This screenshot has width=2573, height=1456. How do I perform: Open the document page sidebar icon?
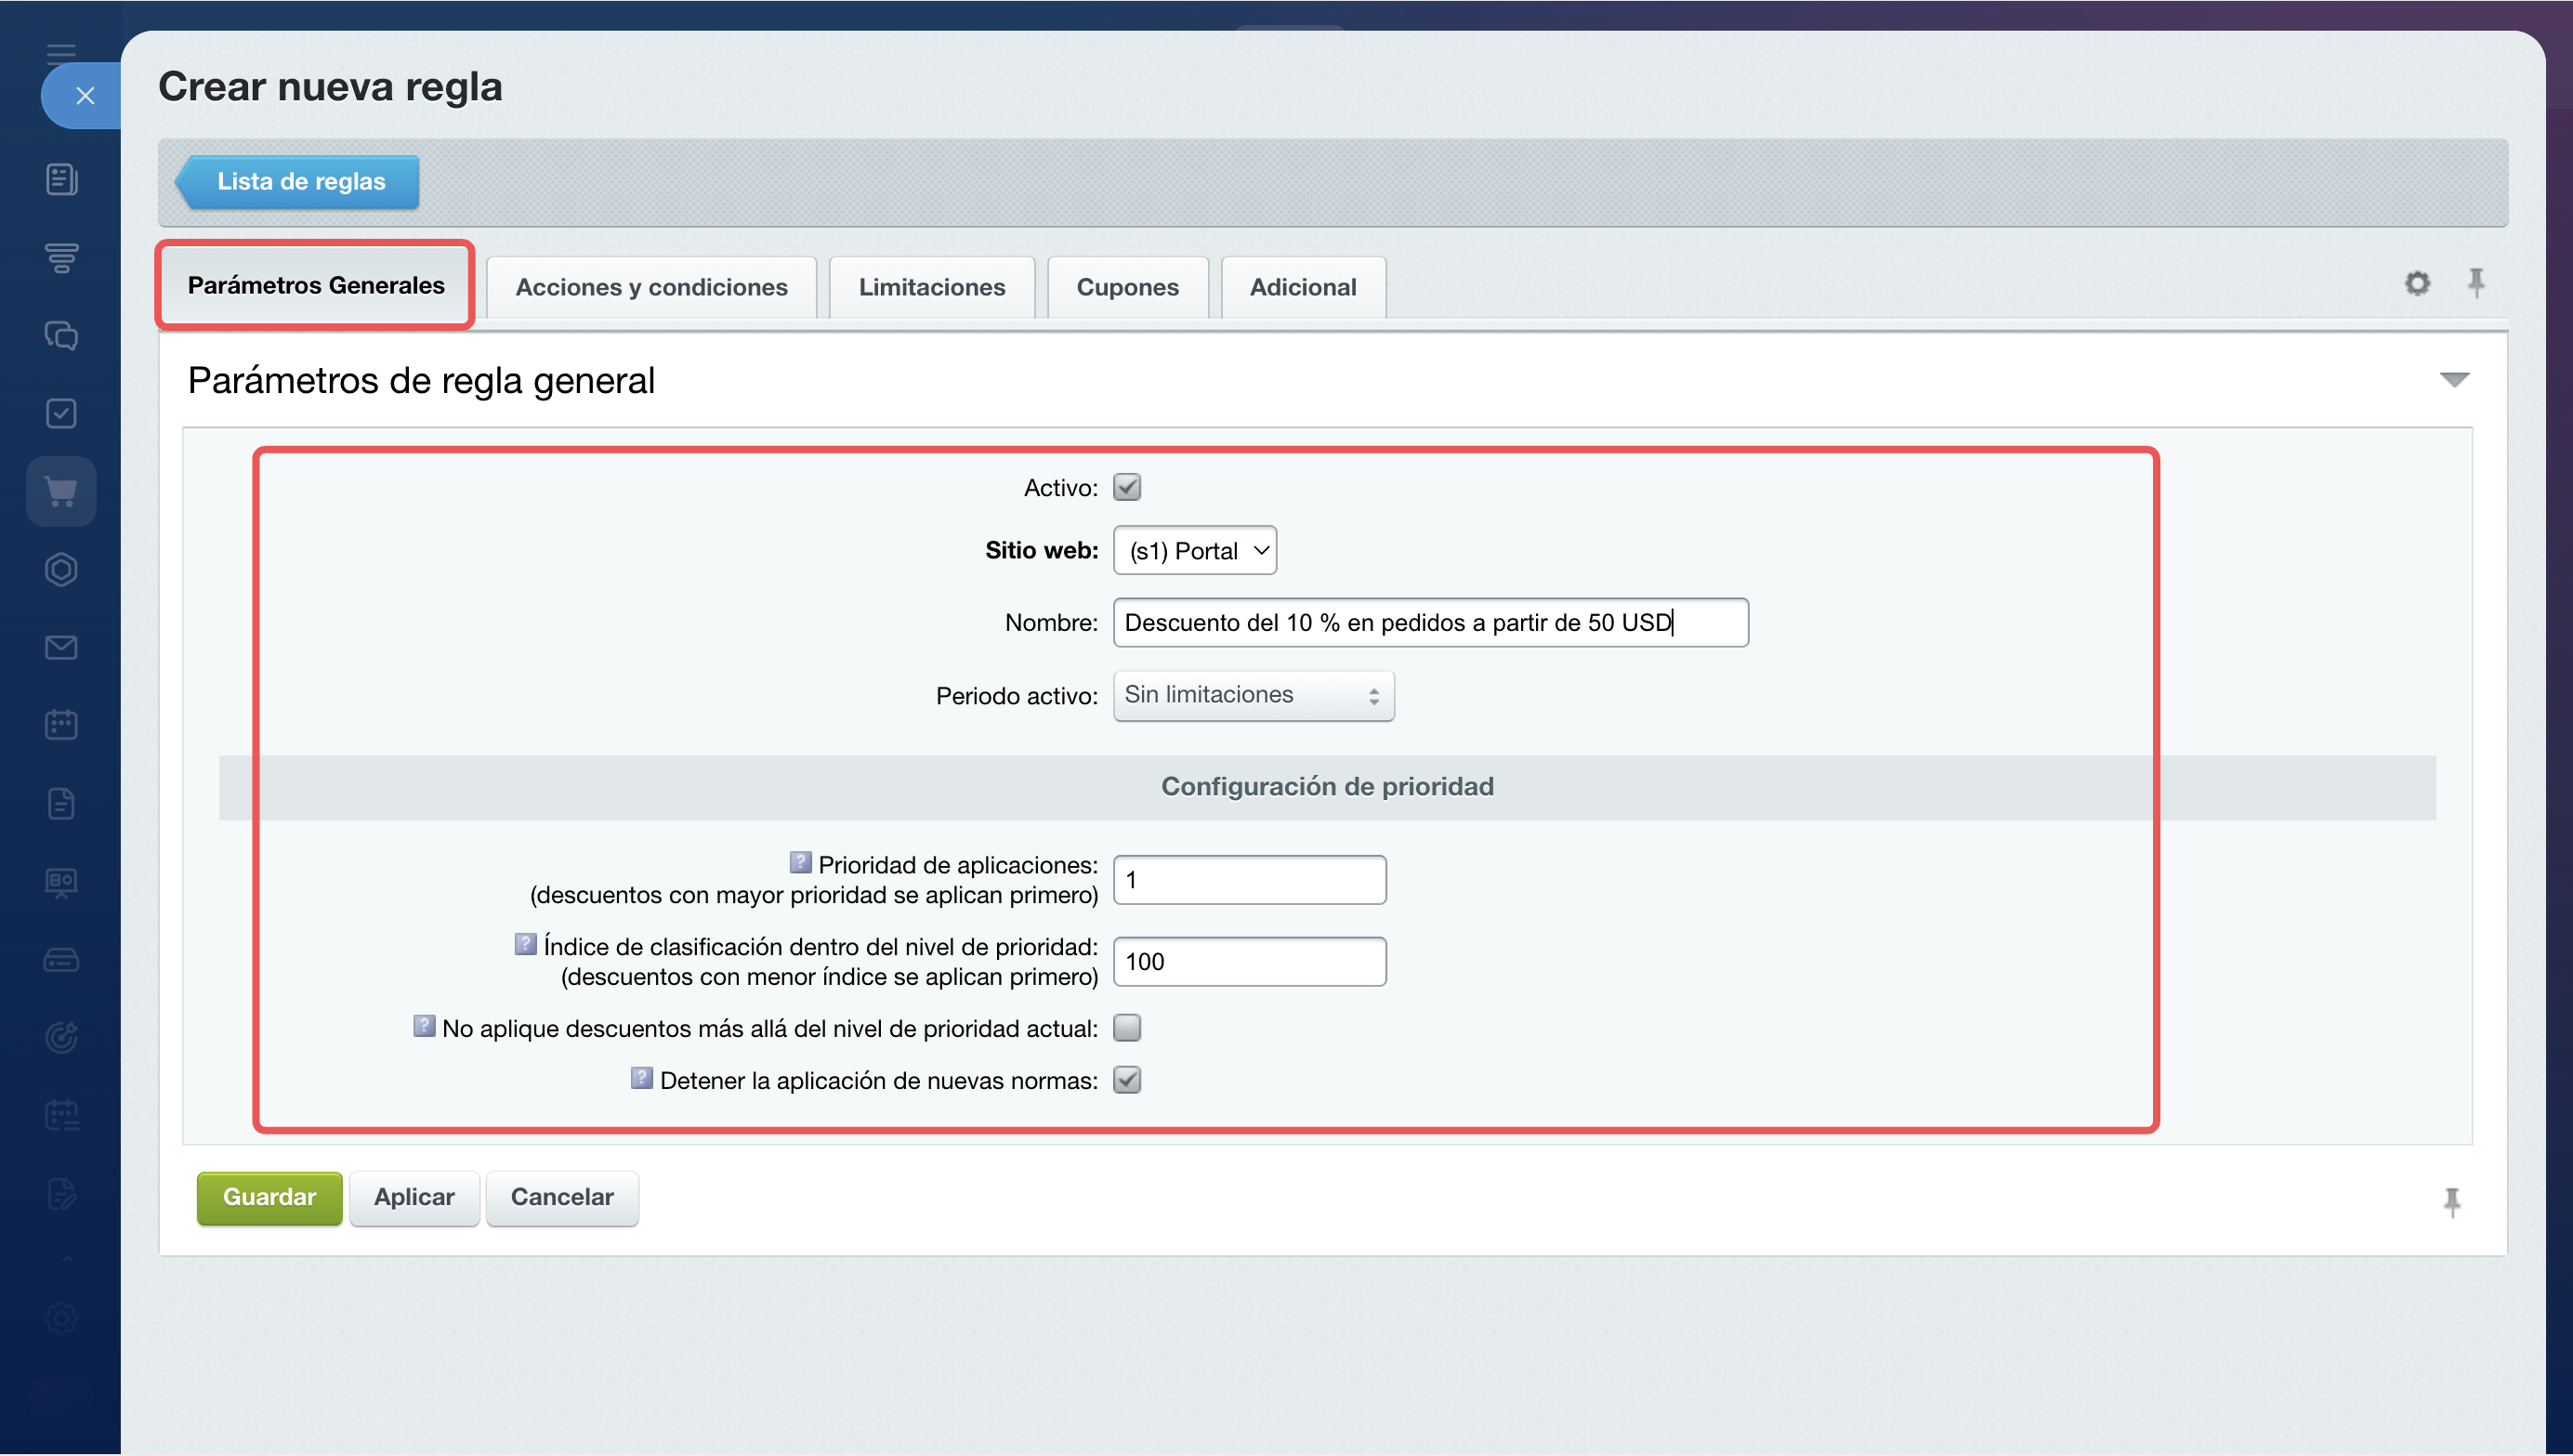tap(61, 803)
